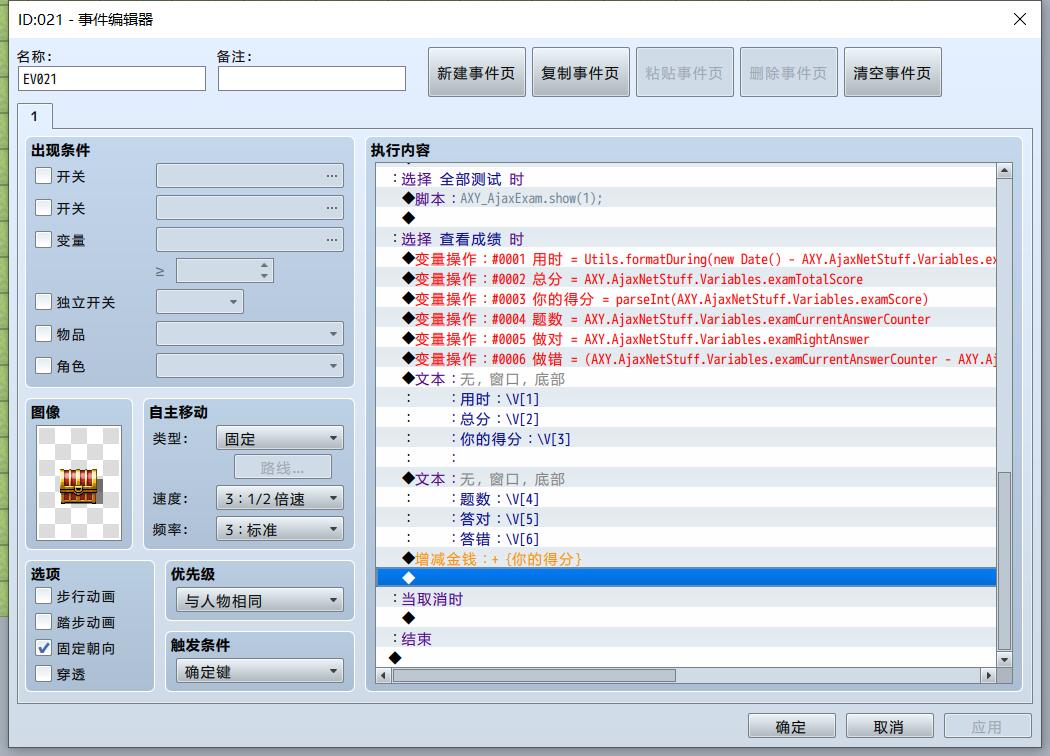This screenshot has height=756, width=1050.
Task: Open the 类型 dropdown showing 固定
Action: 280,439
